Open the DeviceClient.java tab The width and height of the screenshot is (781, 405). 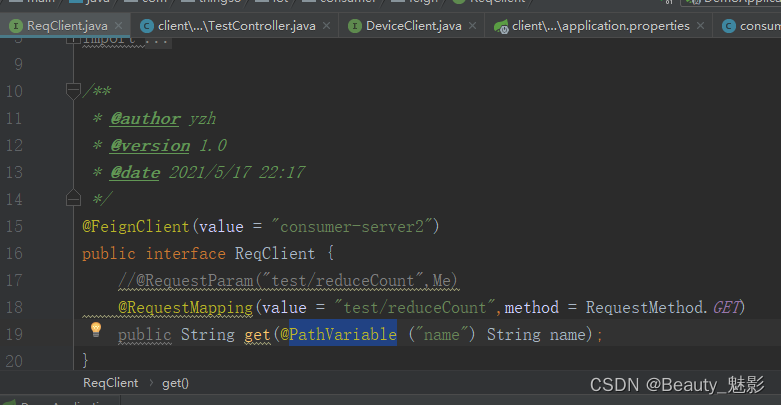point(413,26)
